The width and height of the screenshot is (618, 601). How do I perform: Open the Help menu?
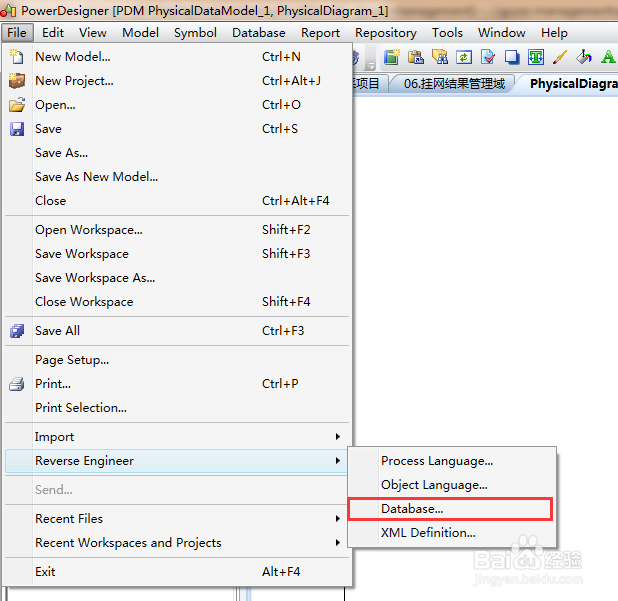pyautogui.click(x=554, y=33)
